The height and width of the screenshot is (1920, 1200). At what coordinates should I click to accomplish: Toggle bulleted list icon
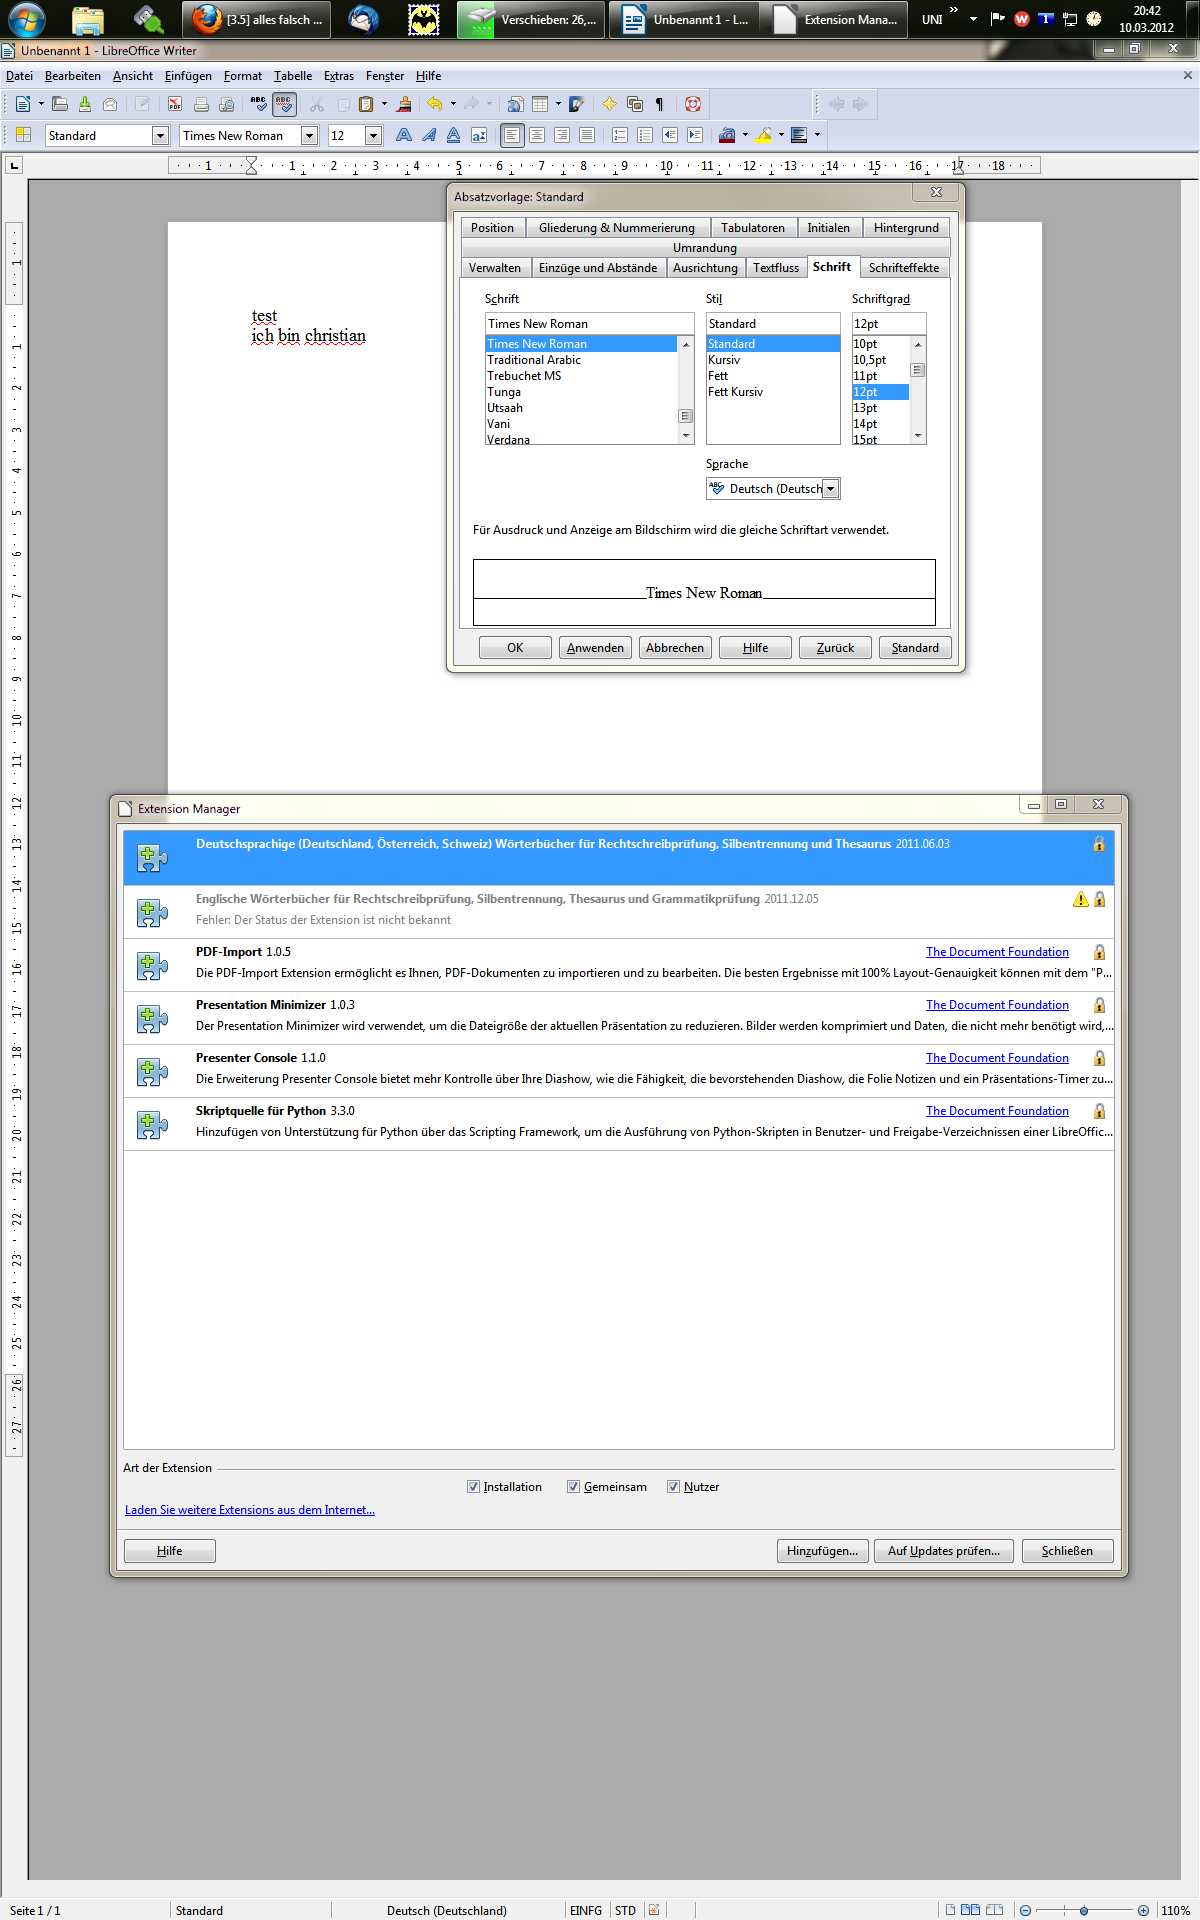pyautogui.click(x=645, y=135)
